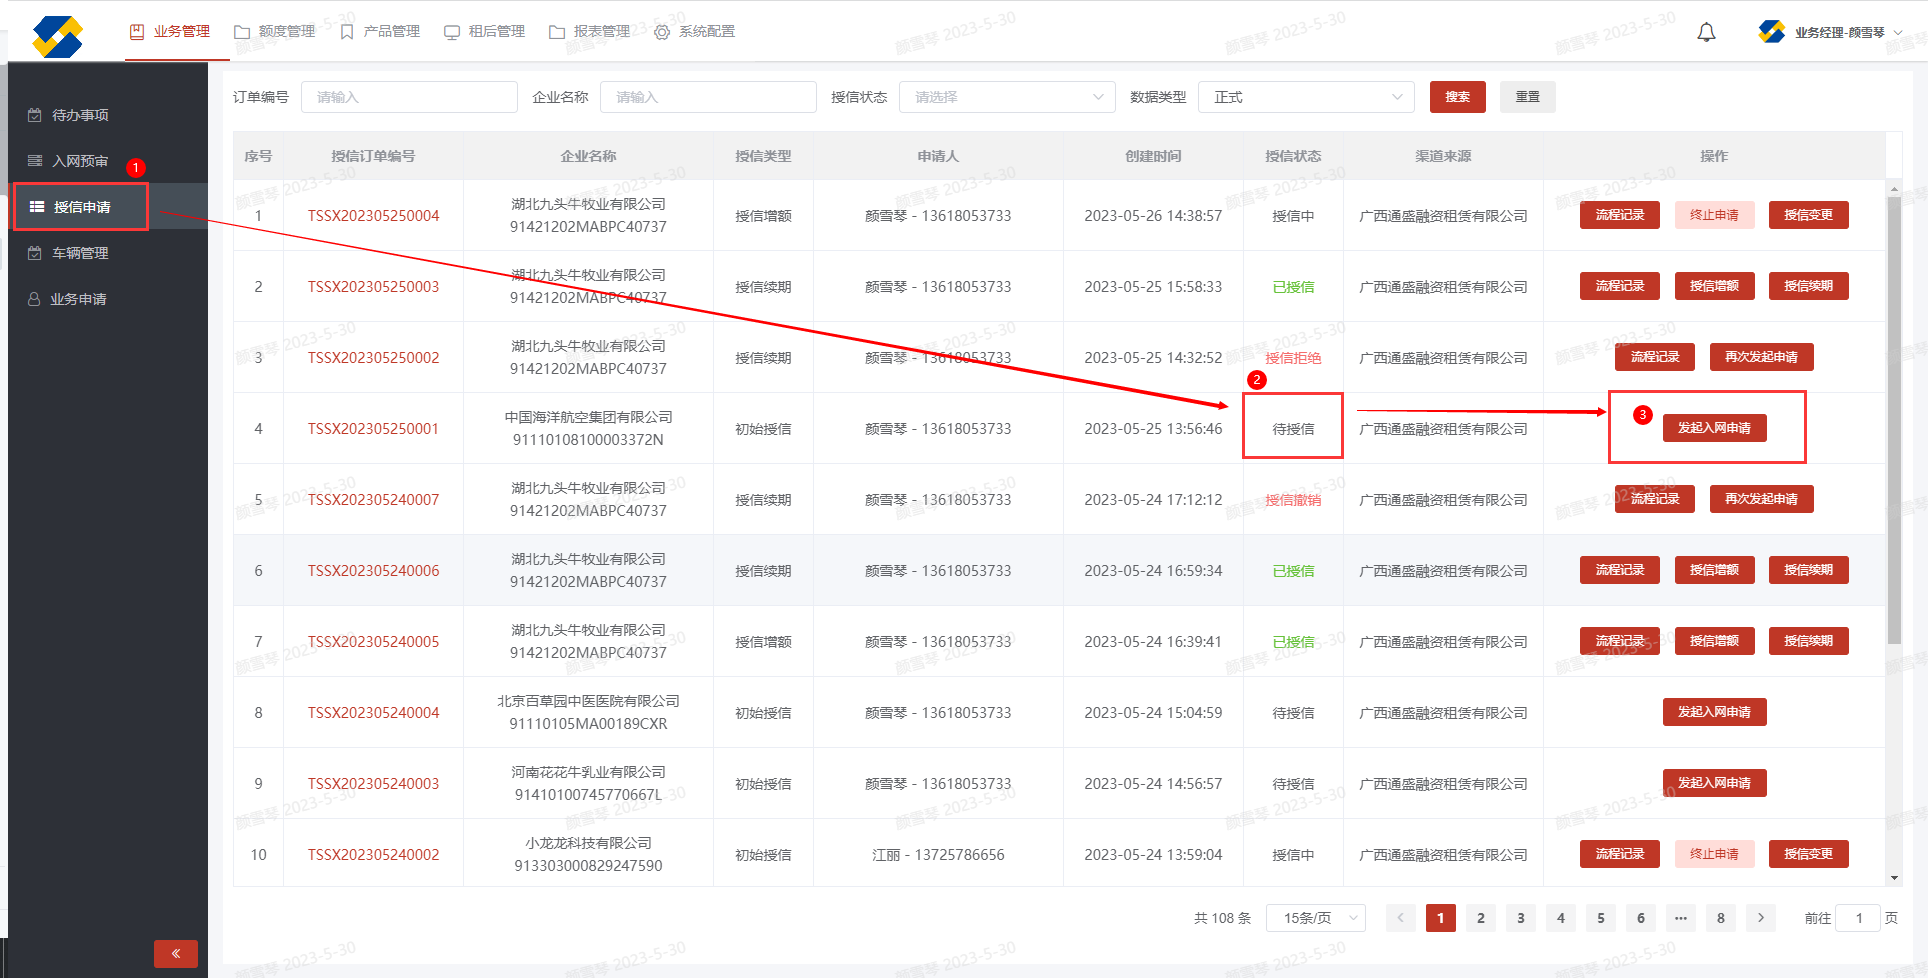The image size is (1928, 978).
Task: Go to next page arrow in pagination
Action: point(1761,918)
